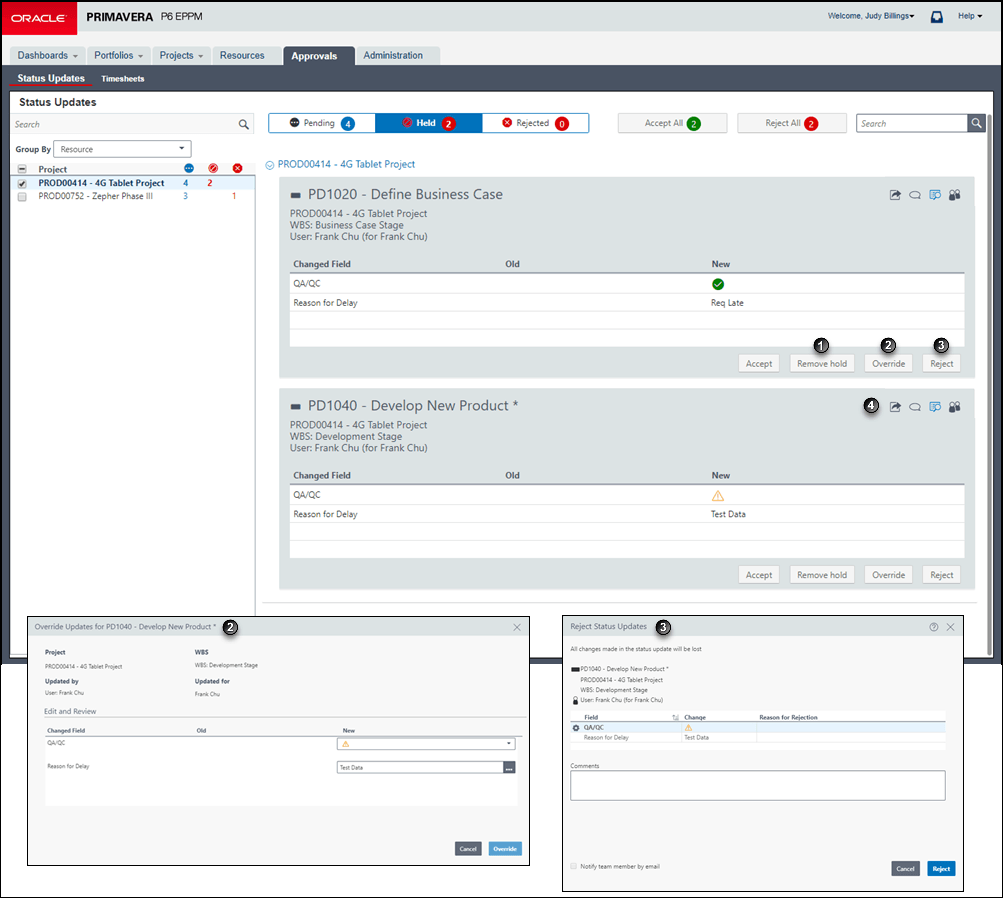Click the Comments text box in Reject dialog

click(x=757, y=785)
